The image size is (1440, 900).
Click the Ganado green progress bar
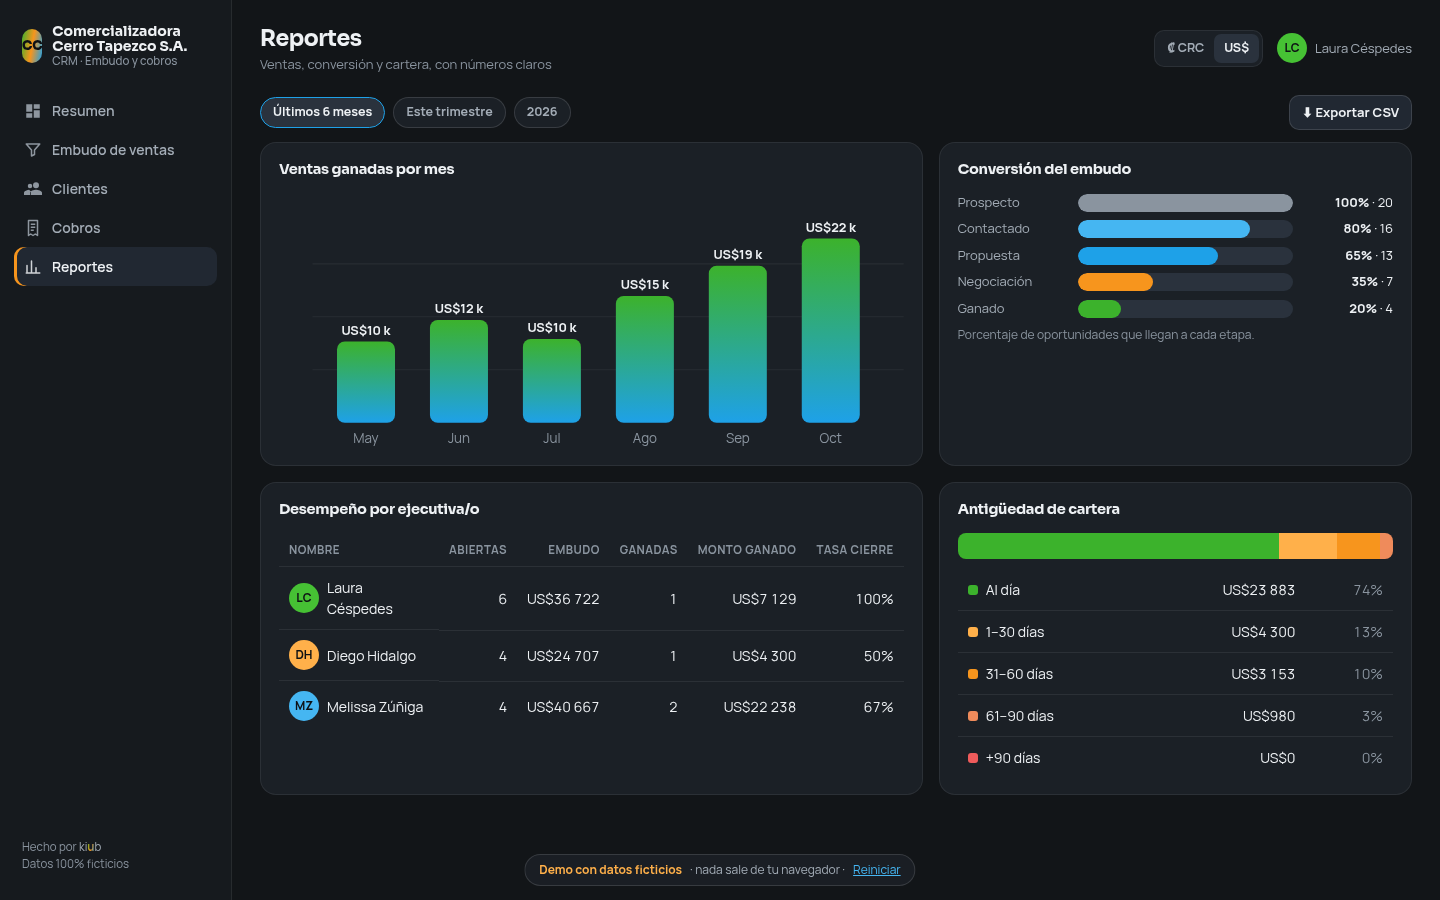pos(1099,309)
